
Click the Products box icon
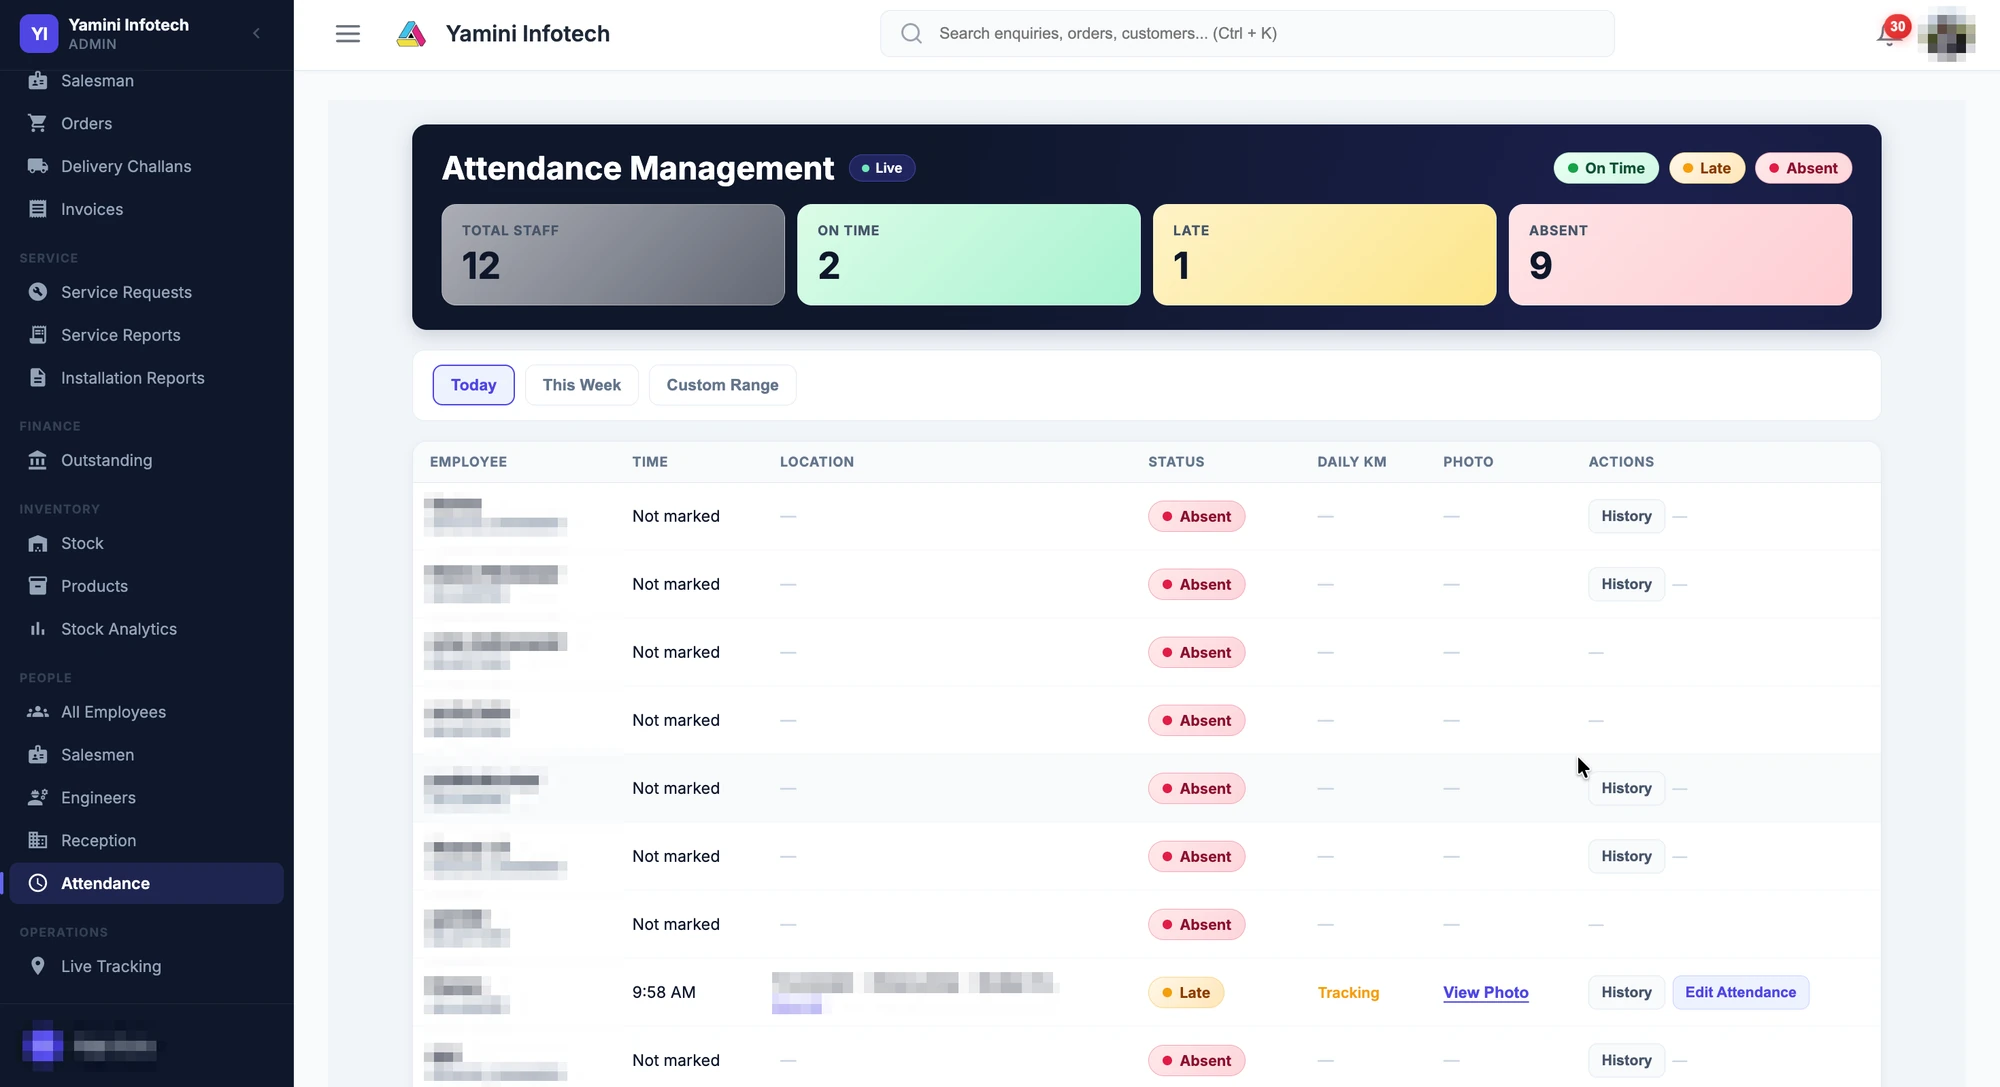[x=38, y=586]
